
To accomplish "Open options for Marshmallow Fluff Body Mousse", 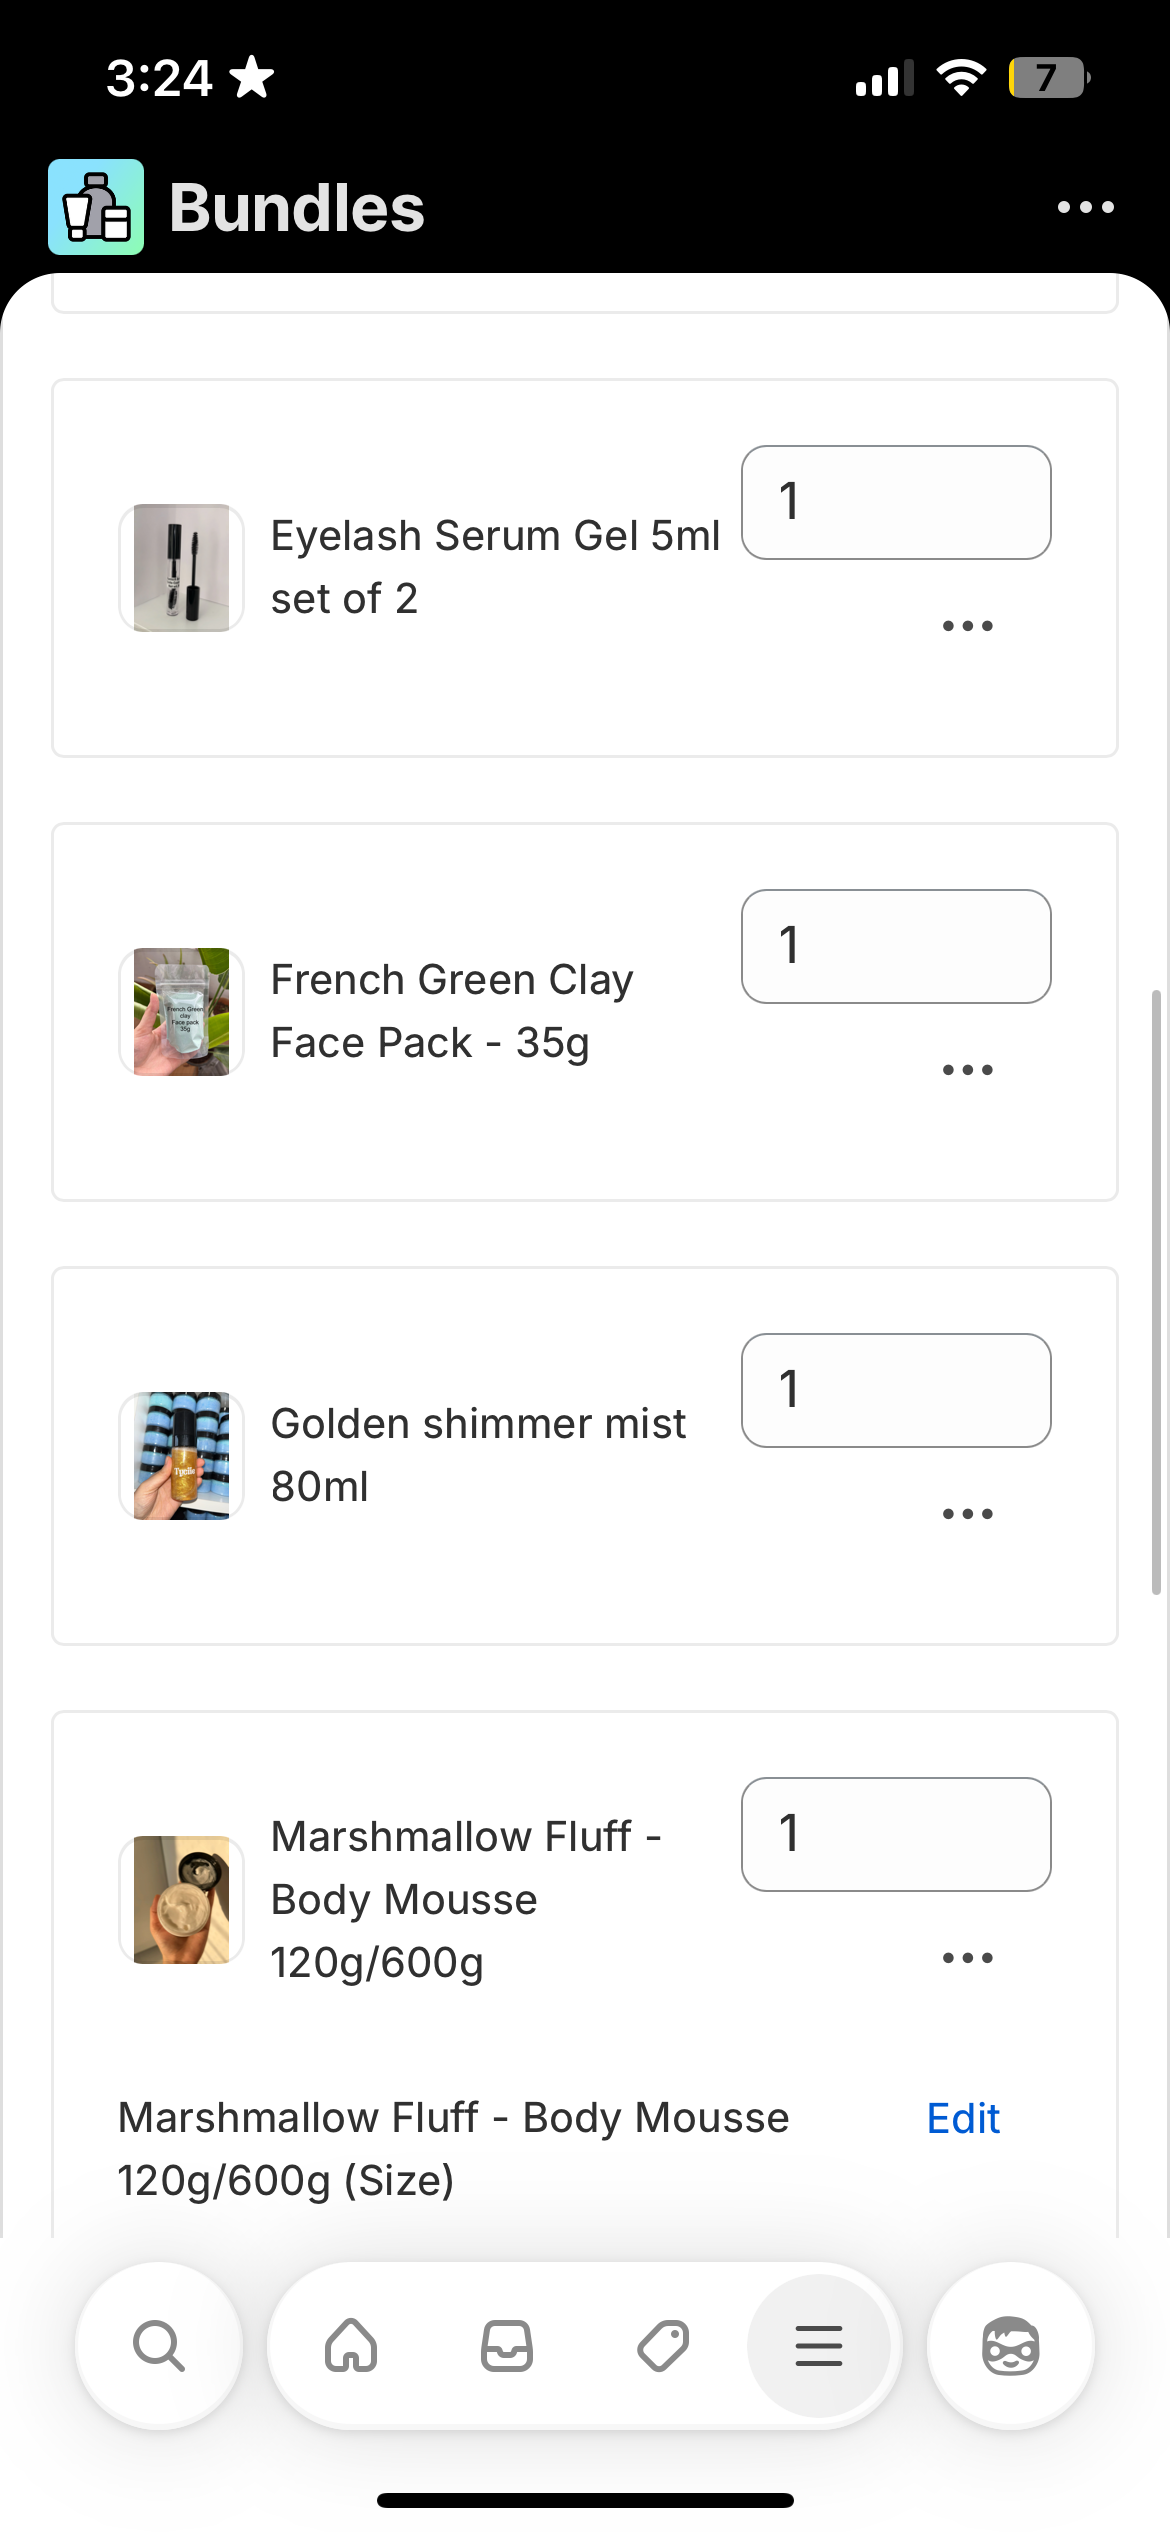I will coord(967,1958).
